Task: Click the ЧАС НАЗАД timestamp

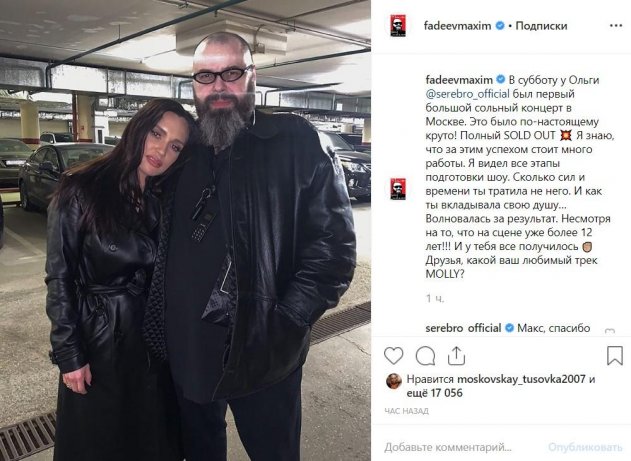Action: 406,411
